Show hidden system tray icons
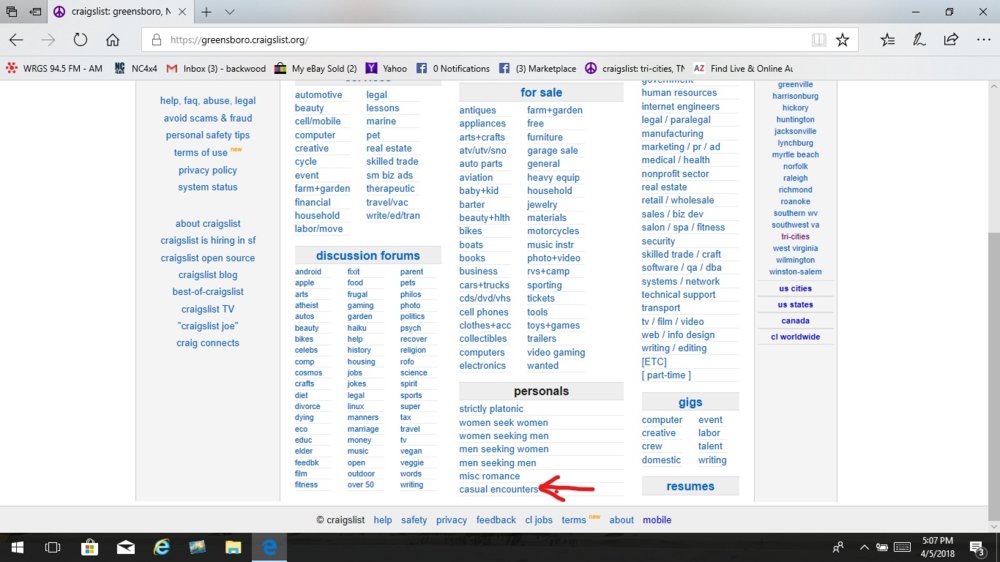 (863, 547)
